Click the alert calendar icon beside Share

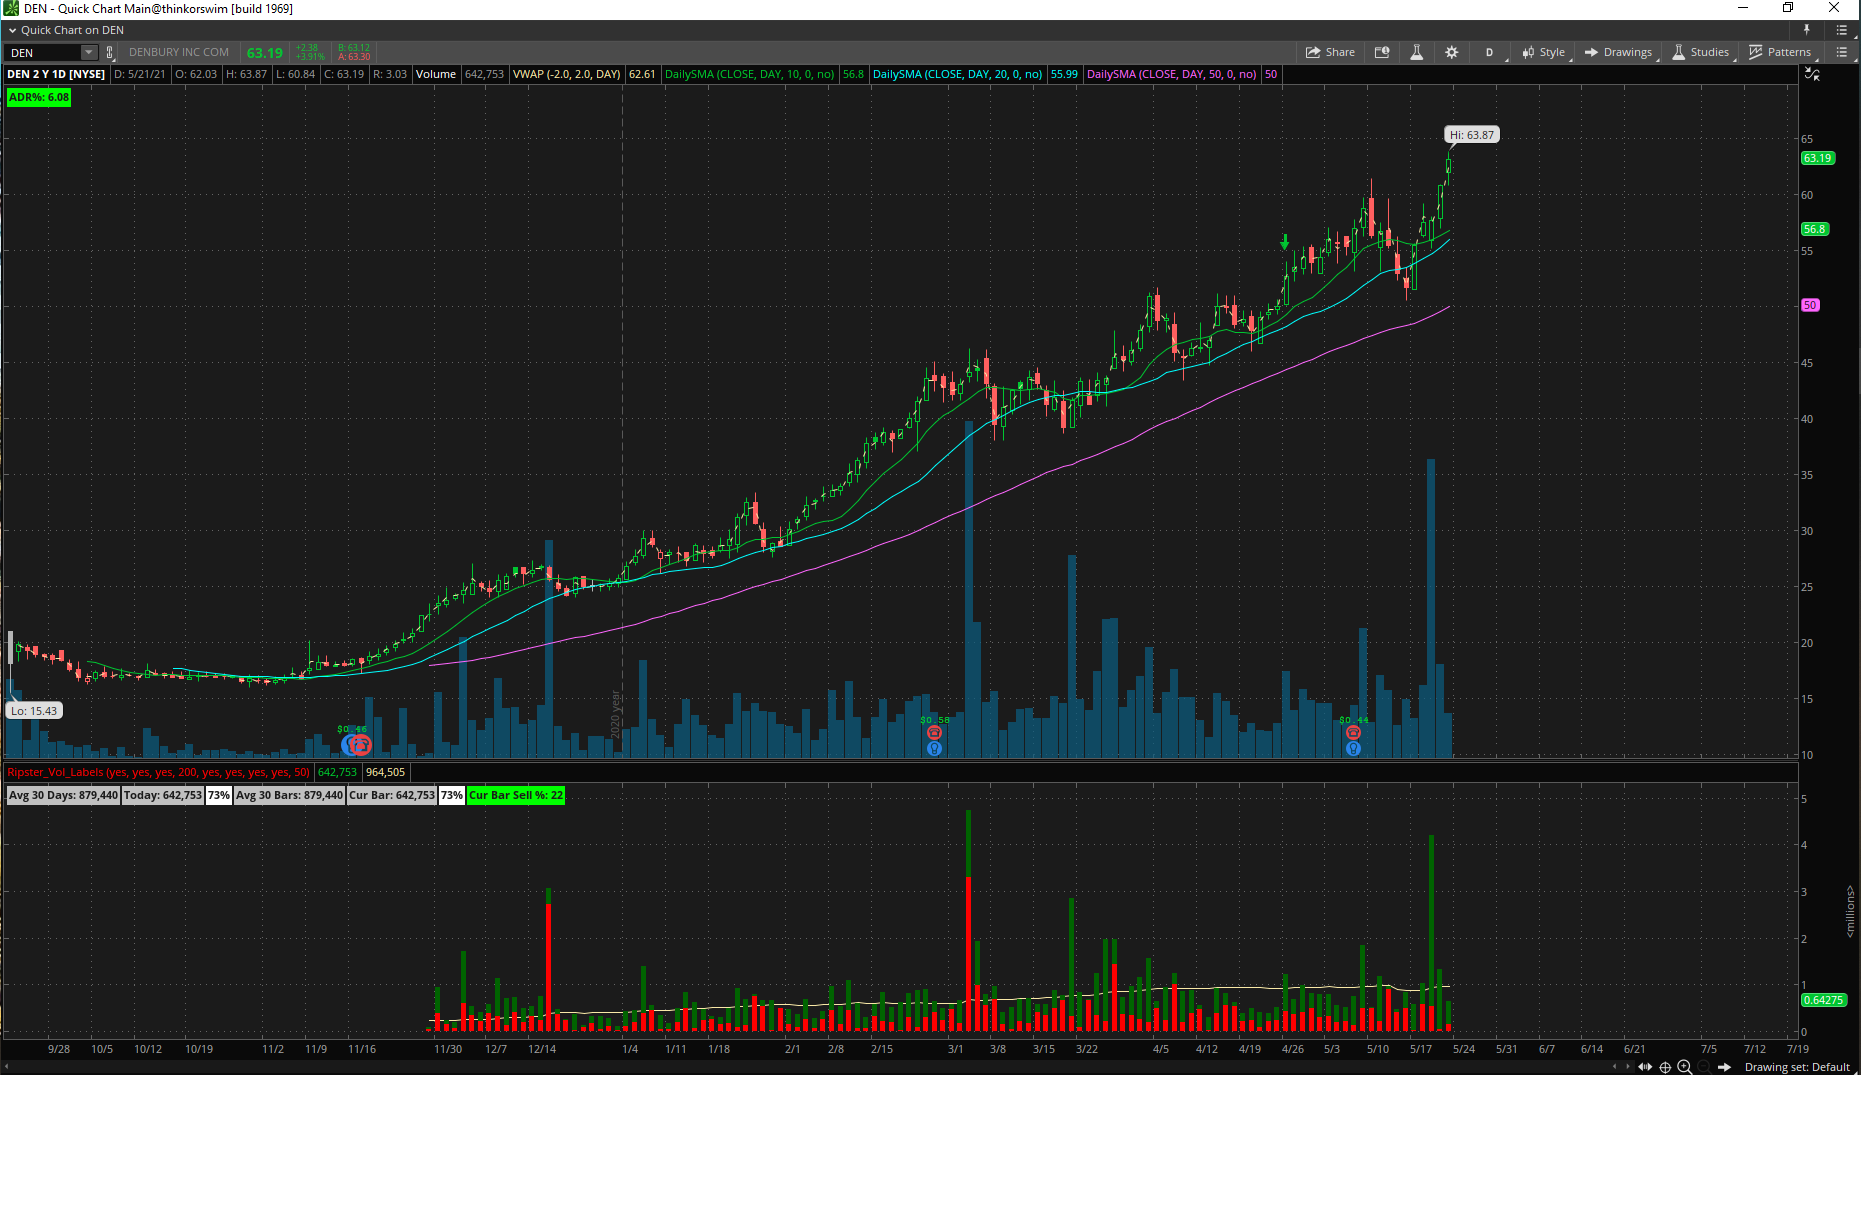pos(1382,52)
